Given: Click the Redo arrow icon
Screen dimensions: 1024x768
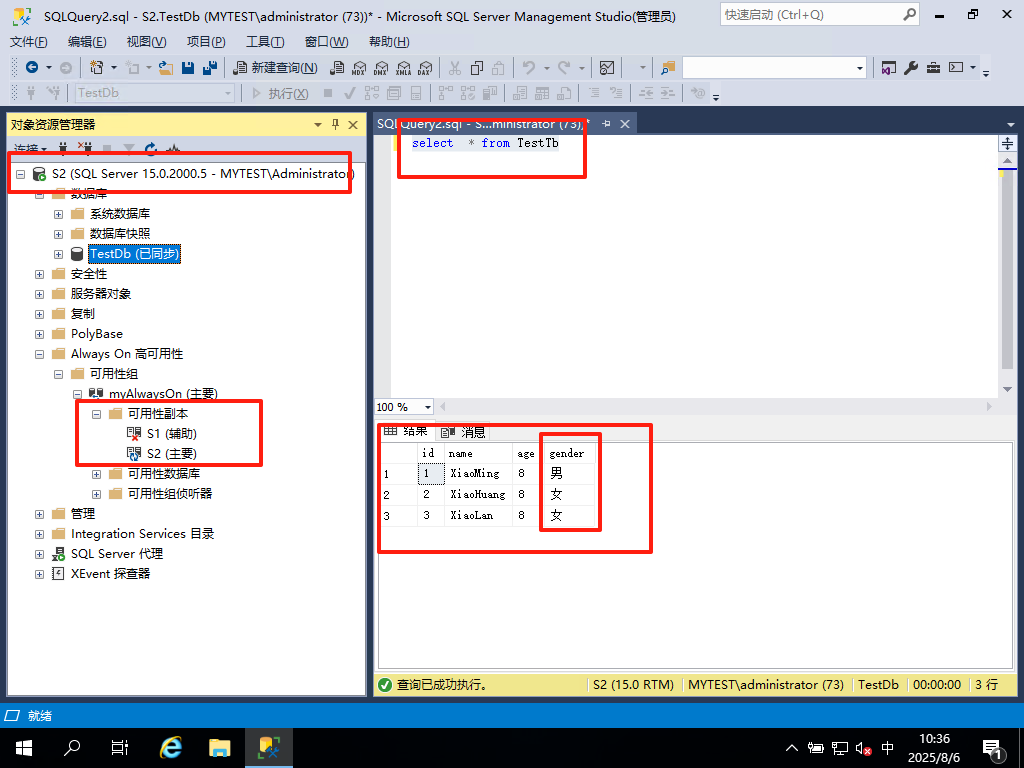Looking at the screenshot, I should tap(564, 67).
